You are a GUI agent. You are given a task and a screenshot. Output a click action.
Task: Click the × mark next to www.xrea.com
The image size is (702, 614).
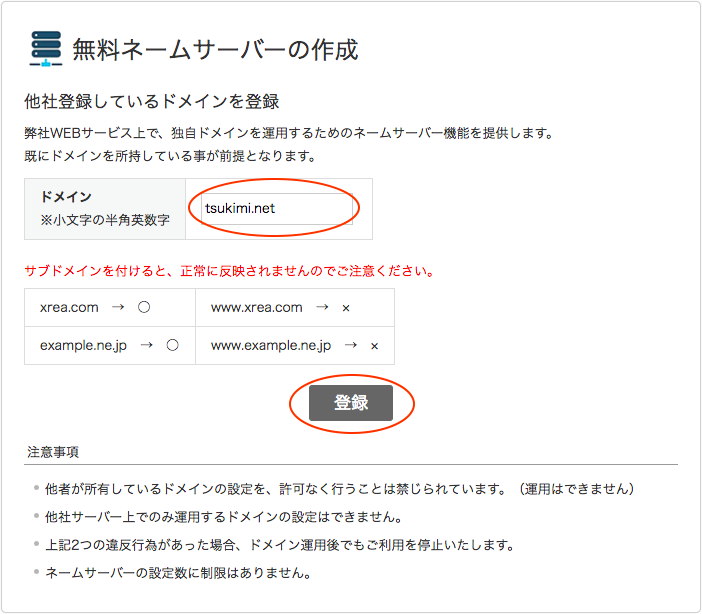point(346,309)
